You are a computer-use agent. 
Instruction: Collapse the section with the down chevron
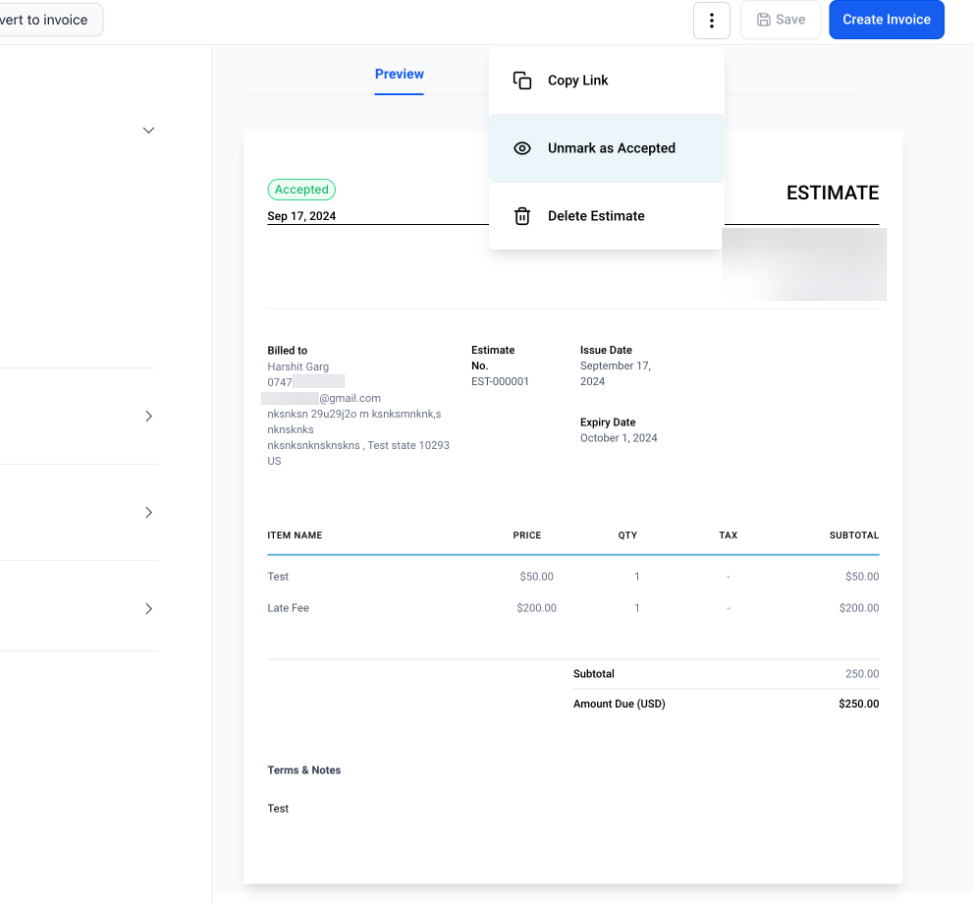pos(148,131)
